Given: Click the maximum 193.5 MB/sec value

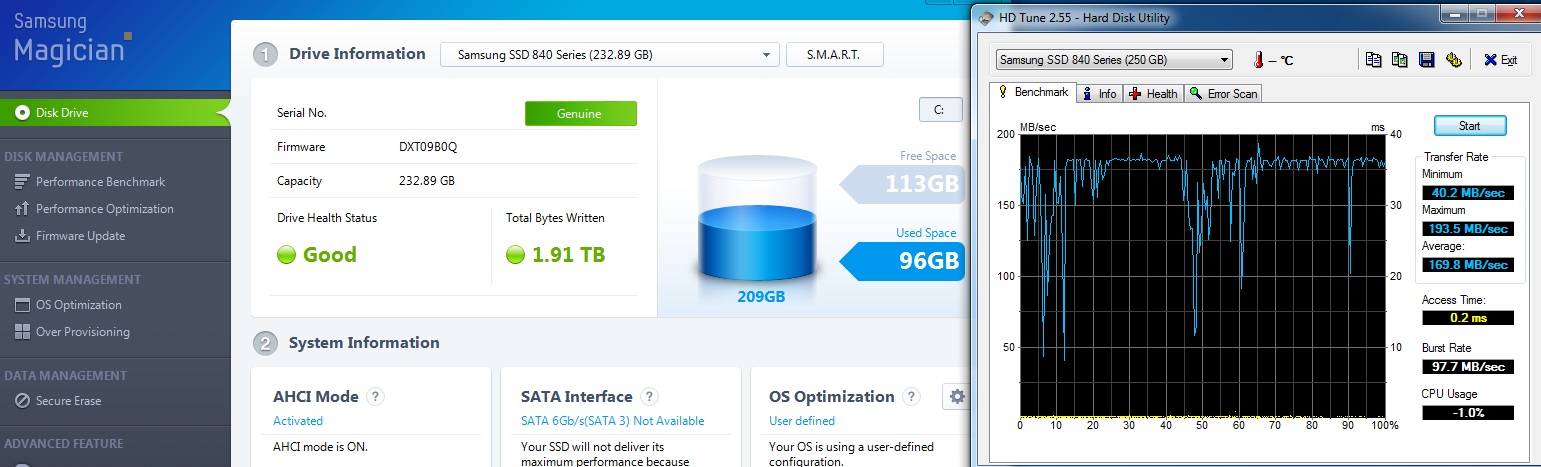Looking at the screenshot, I should [x=1468, y=229].
